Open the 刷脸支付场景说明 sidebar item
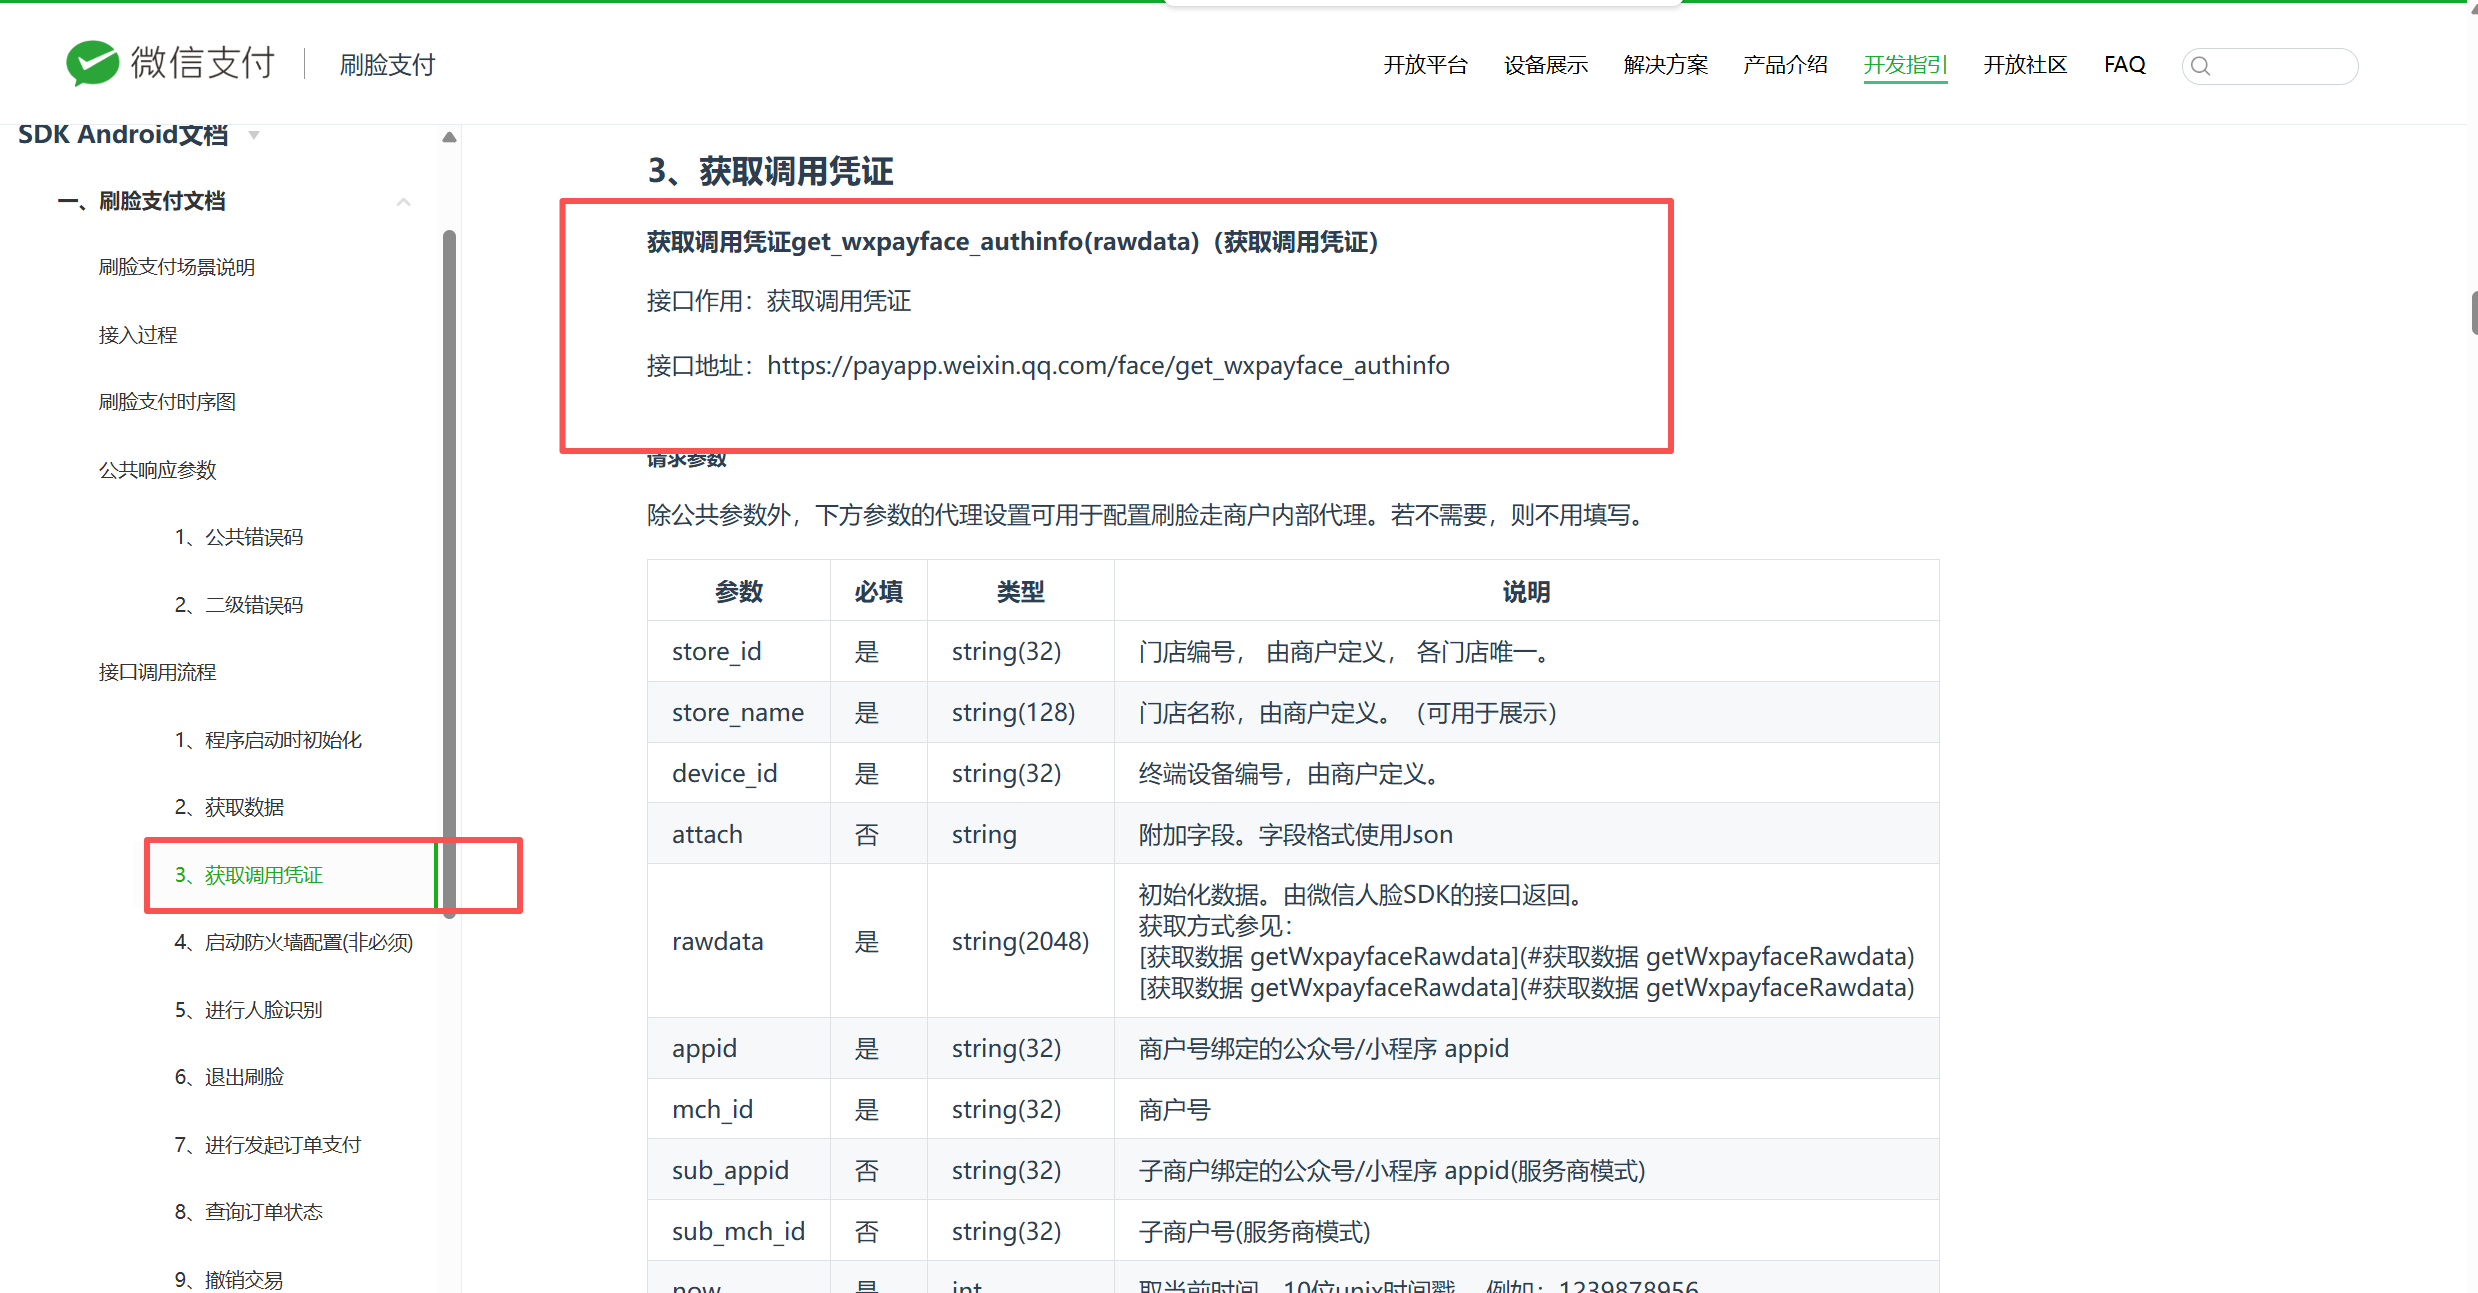Viewport: 2478px width, 1293px height. [x=176, y=267]
